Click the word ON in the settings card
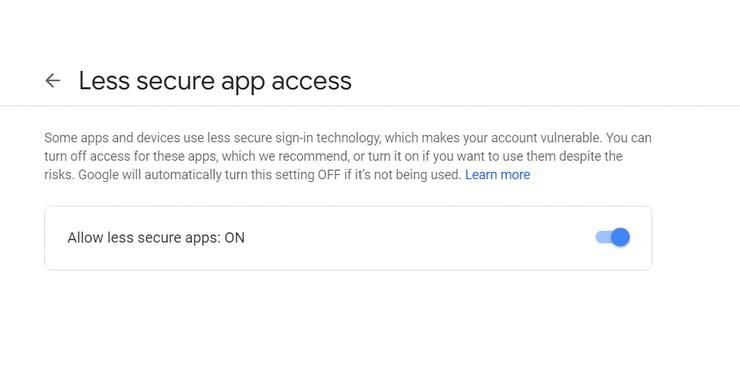This screenshot has width=740, height=376. 235,238
